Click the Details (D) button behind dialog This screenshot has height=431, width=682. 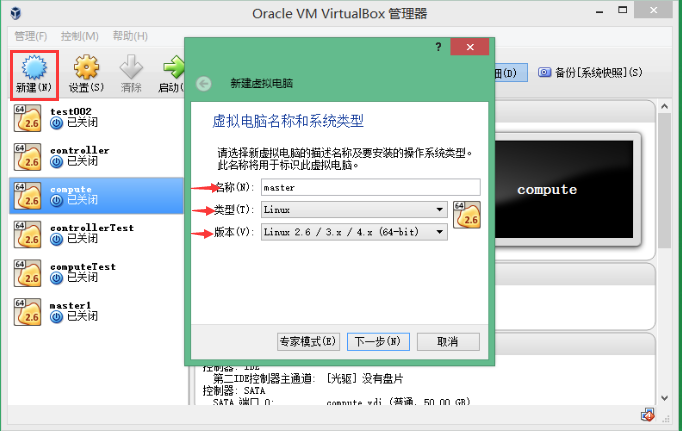tap(511, 73)
